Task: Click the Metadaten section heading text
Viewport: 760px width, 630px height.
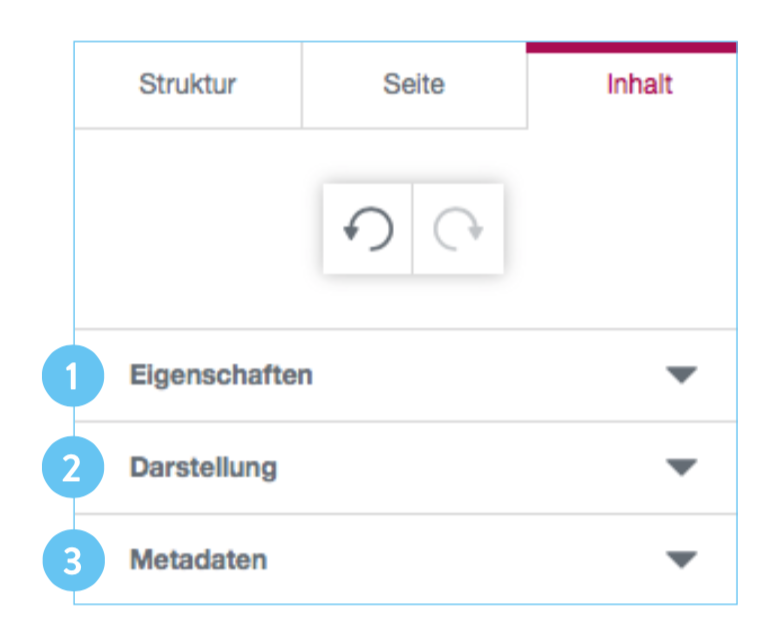Action: (198, 560)
